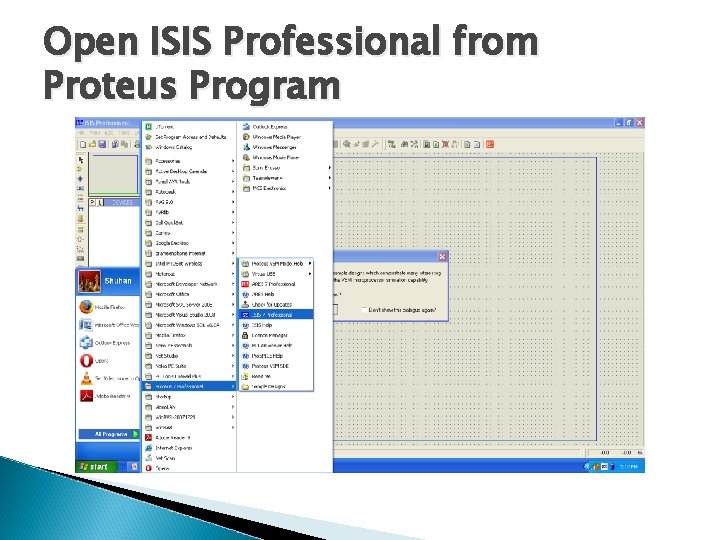Open uTorrent in programs list
720x540 pixels.
[189, 127]
